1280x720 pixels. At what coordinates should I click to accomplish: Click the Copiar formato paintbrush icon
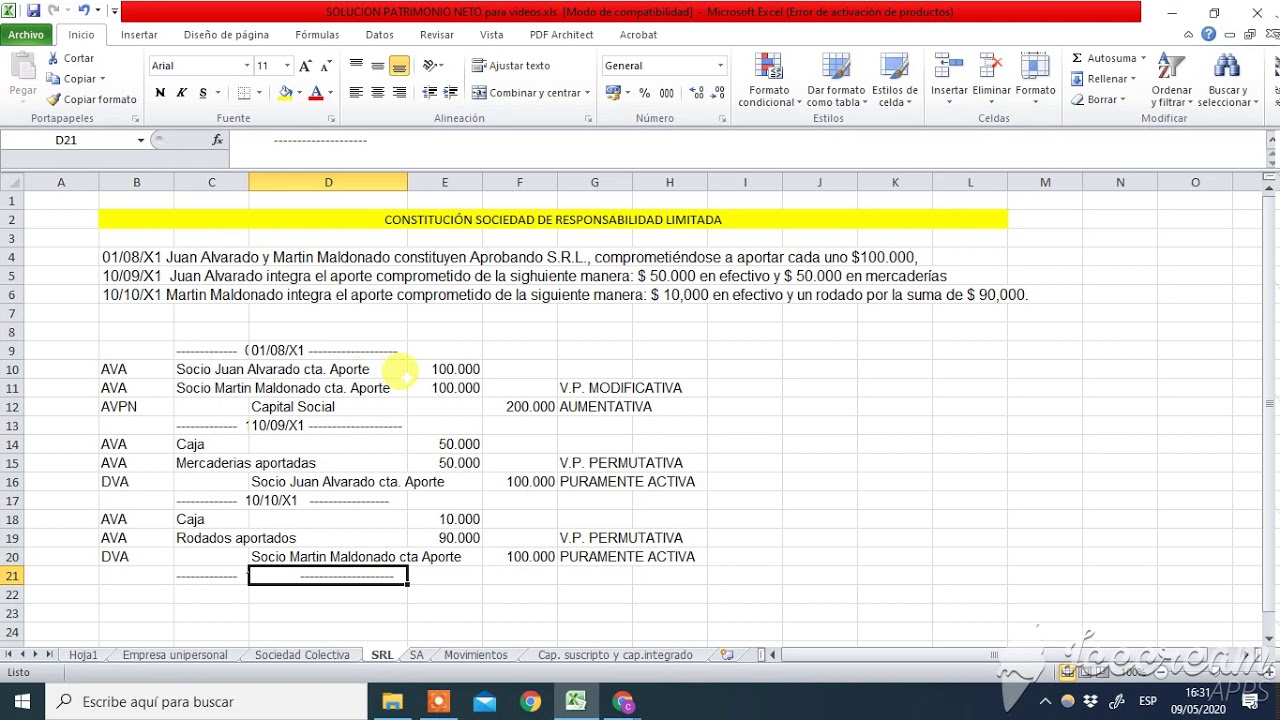click(54, 100)
